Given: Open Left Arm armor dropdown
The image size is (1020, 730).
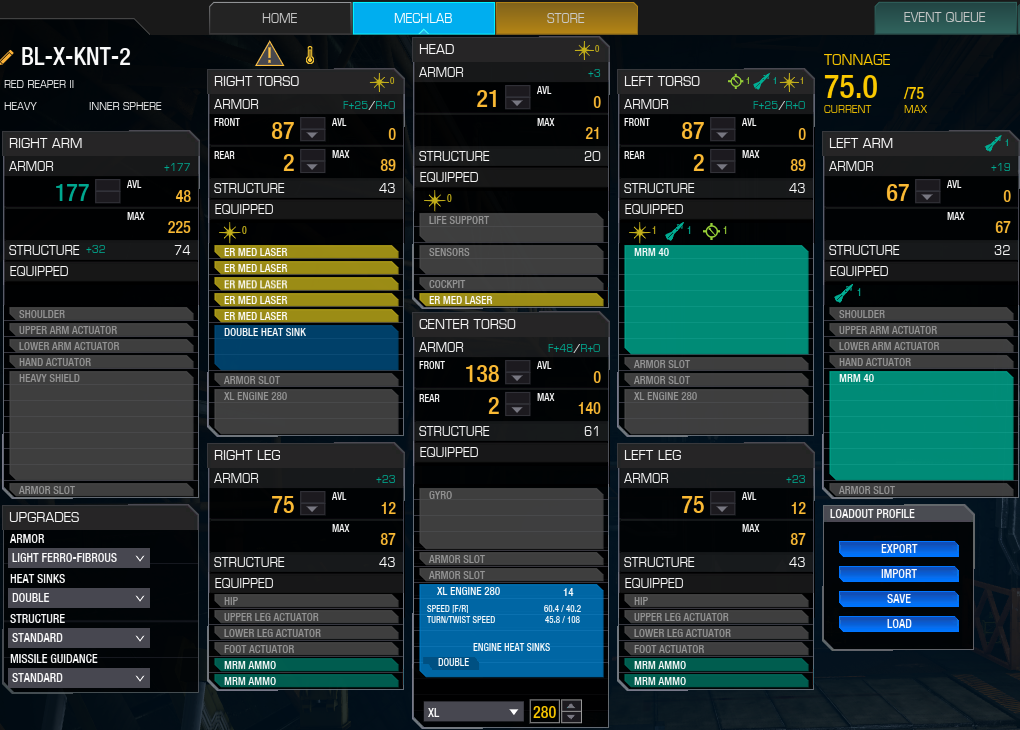Looking at the screenshot, I should coord(927,191).
